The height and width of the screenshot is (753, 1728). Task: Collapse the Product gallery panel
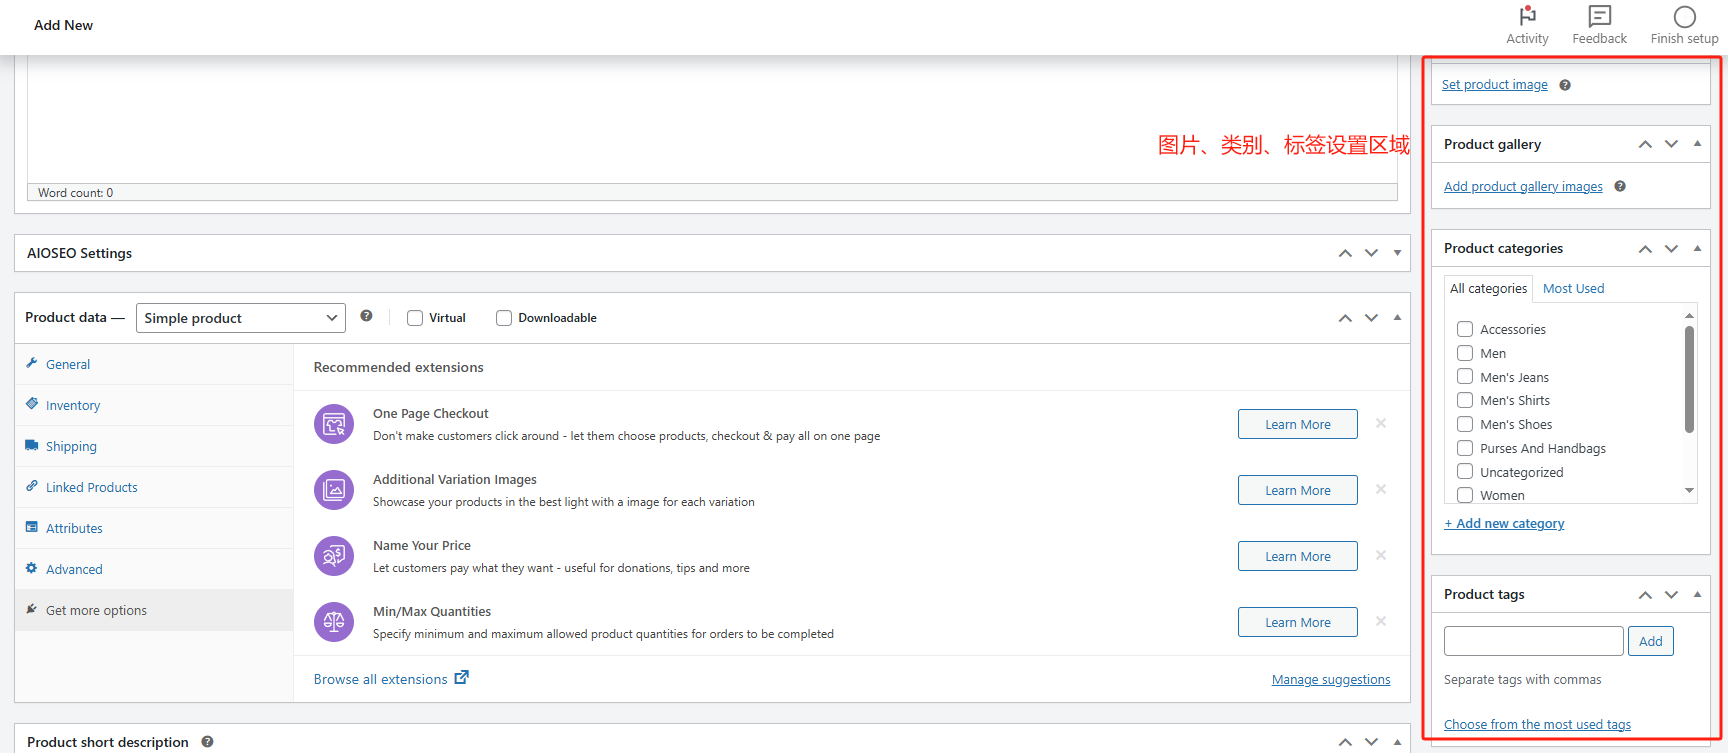(x=1697, y=144)
